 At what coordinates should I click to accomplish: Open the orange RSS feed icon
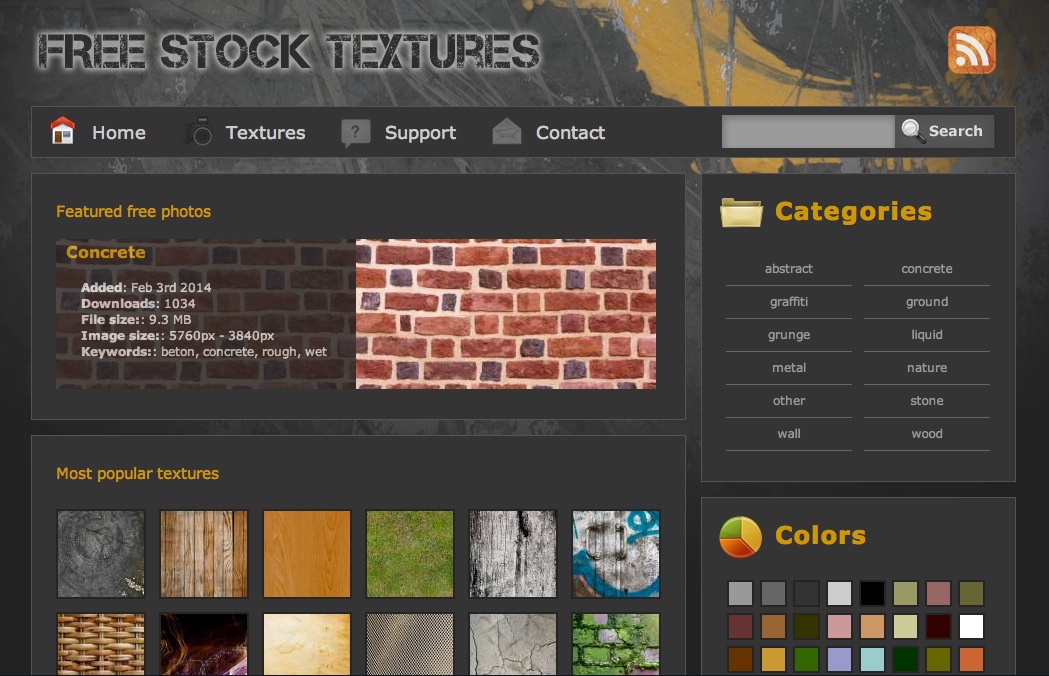point(971,50)
